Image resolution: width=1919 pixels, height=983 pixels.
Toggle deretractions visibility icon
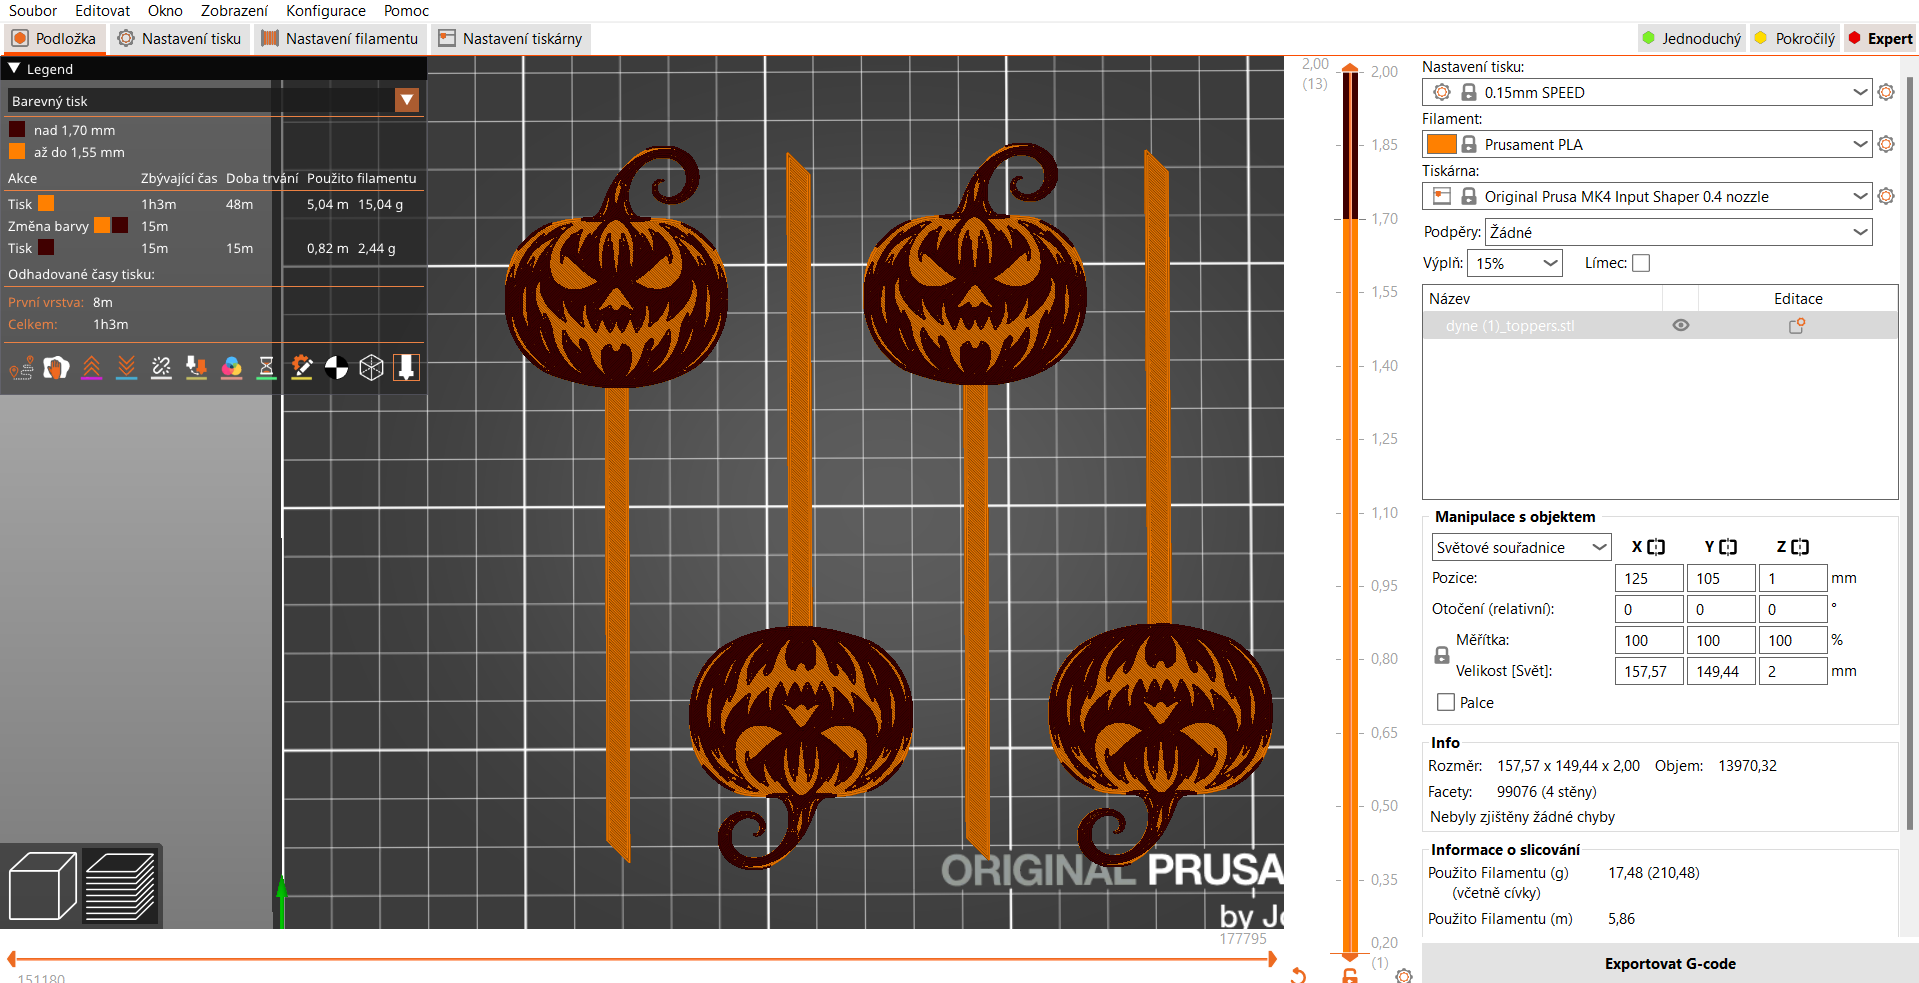coord(127,368)
